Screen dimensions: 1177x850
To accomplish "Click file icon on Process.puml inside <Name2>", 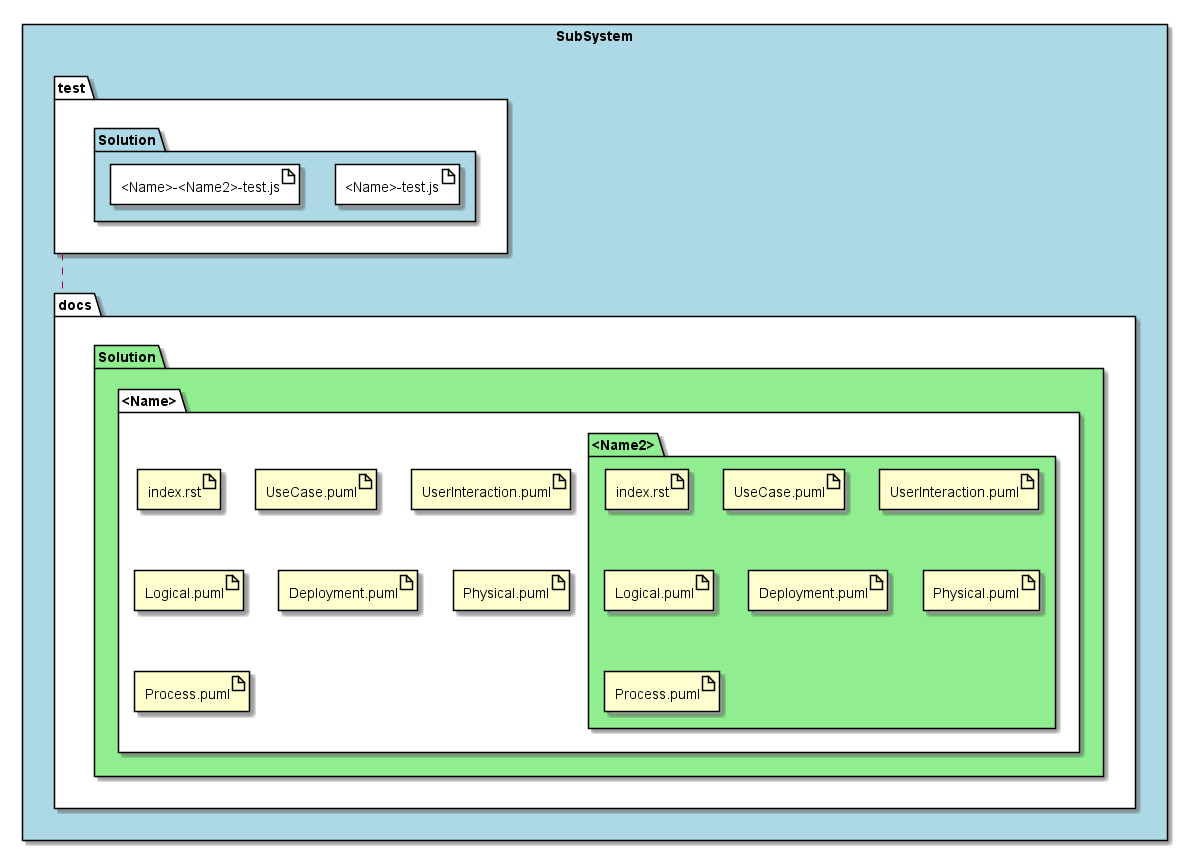I will [x=709, y=683].
